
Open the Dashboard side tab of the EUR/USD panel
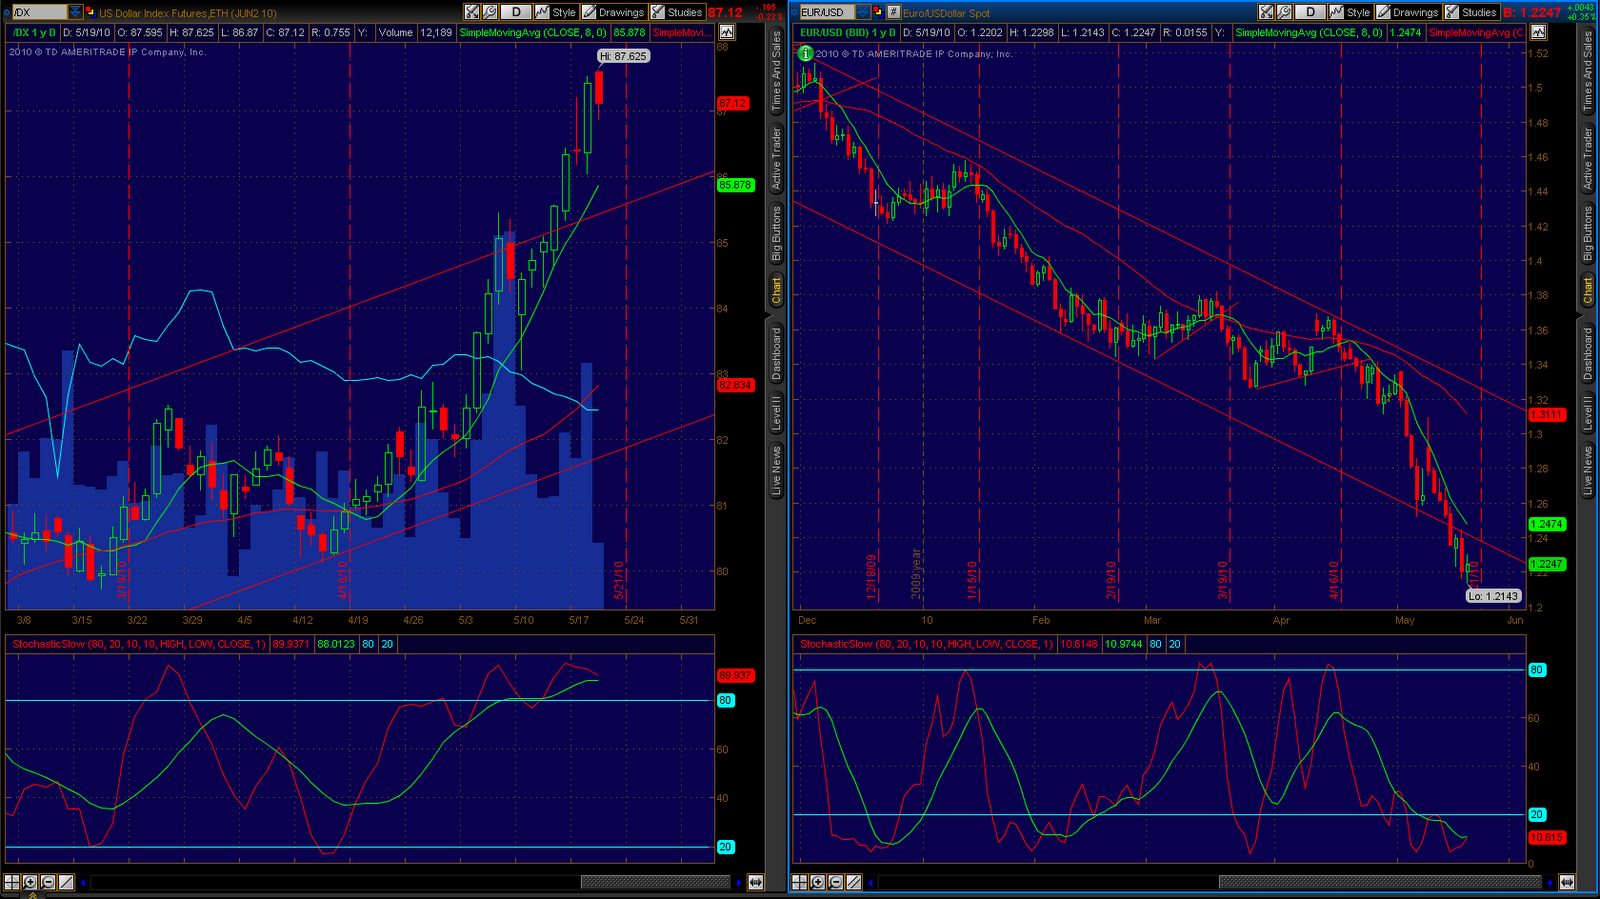tap(1588, 352)
